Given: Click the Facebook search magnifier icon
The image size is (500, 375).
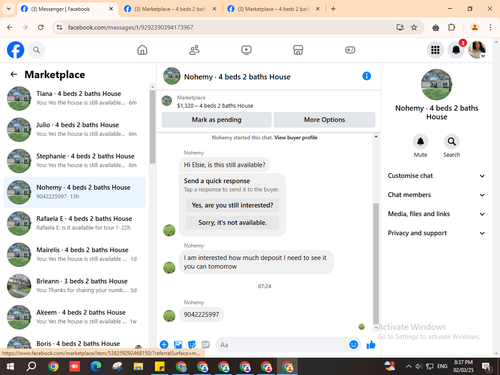Looking at the screenshot, I should tap(36, 50).
